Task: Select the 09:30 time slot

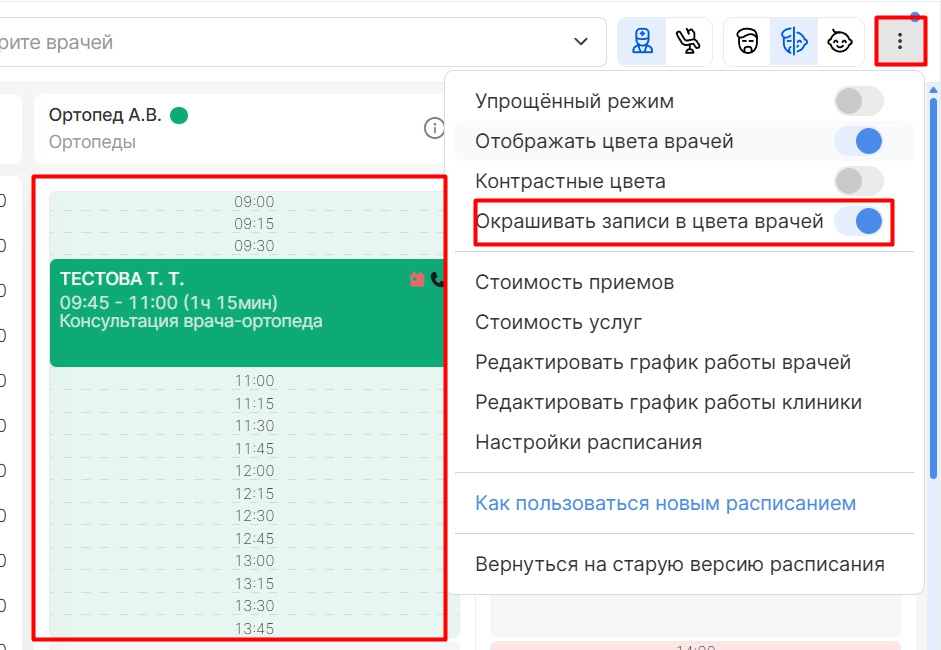Action: (254, 245)
